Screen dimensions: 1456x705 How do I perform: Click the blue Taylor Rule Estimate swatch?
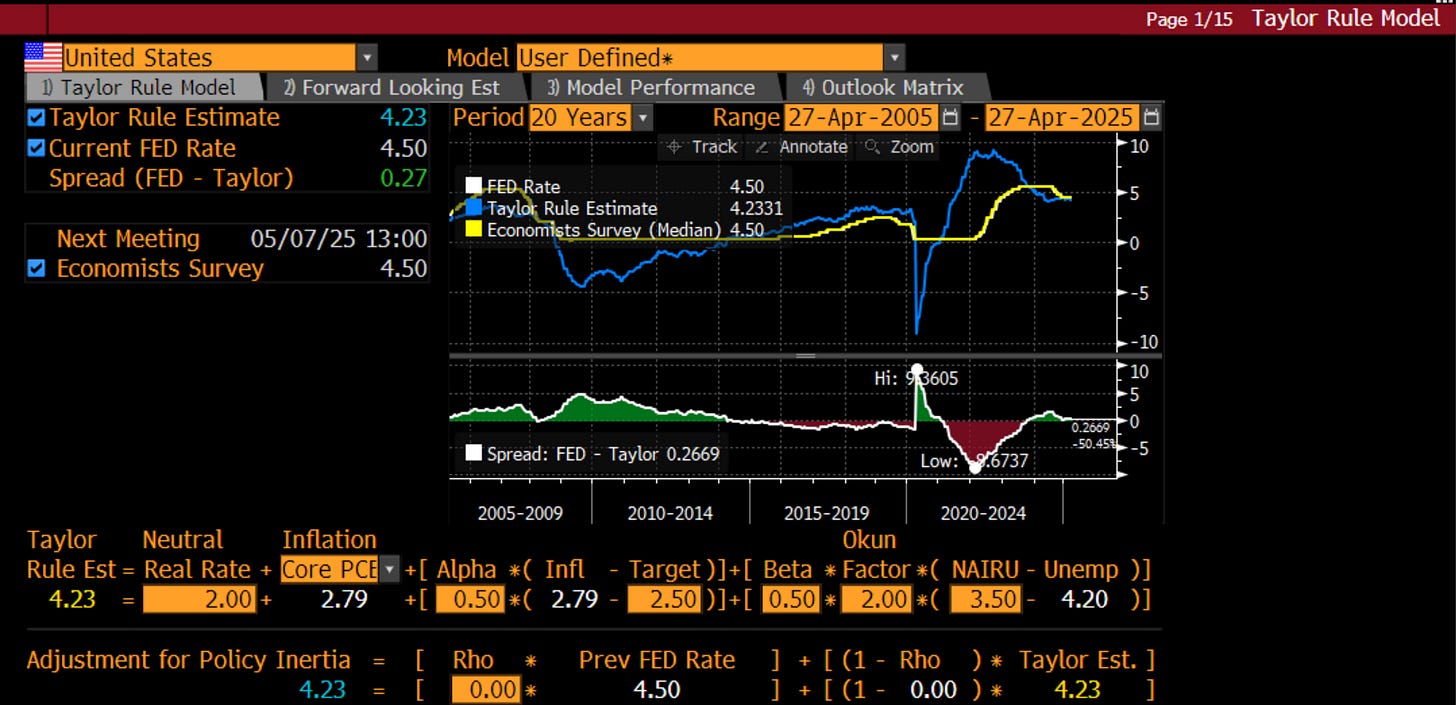click(474, 208)
